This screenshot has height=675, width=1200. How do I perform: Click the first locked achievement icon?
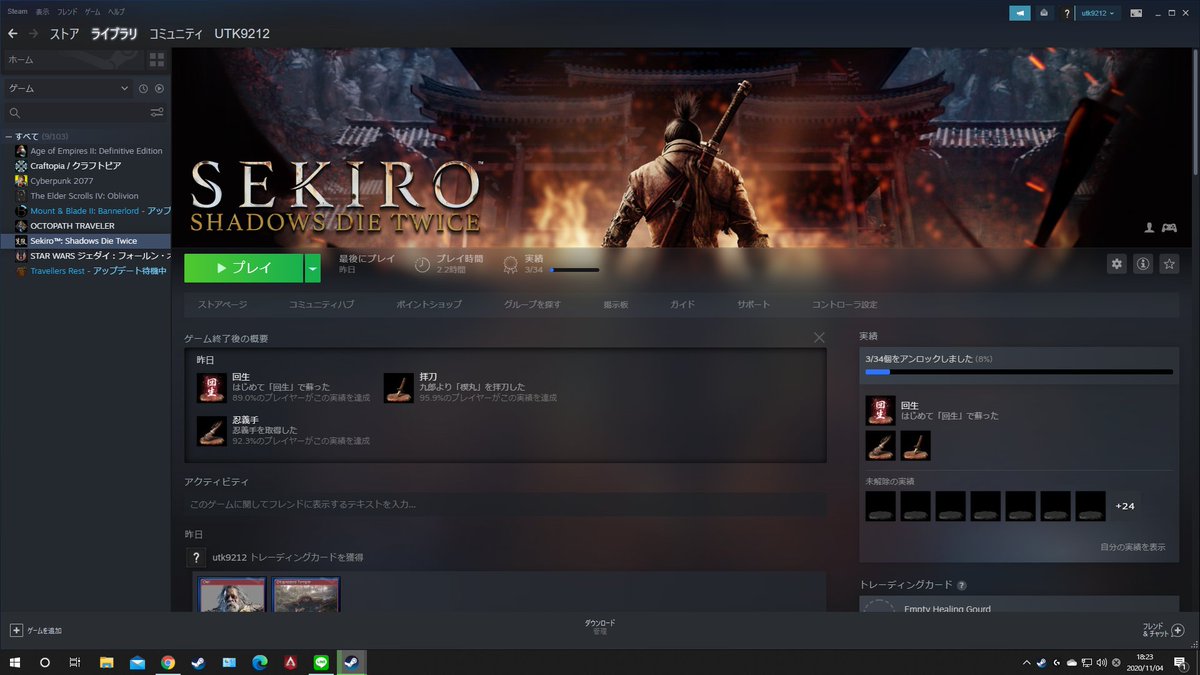[880, 506]
